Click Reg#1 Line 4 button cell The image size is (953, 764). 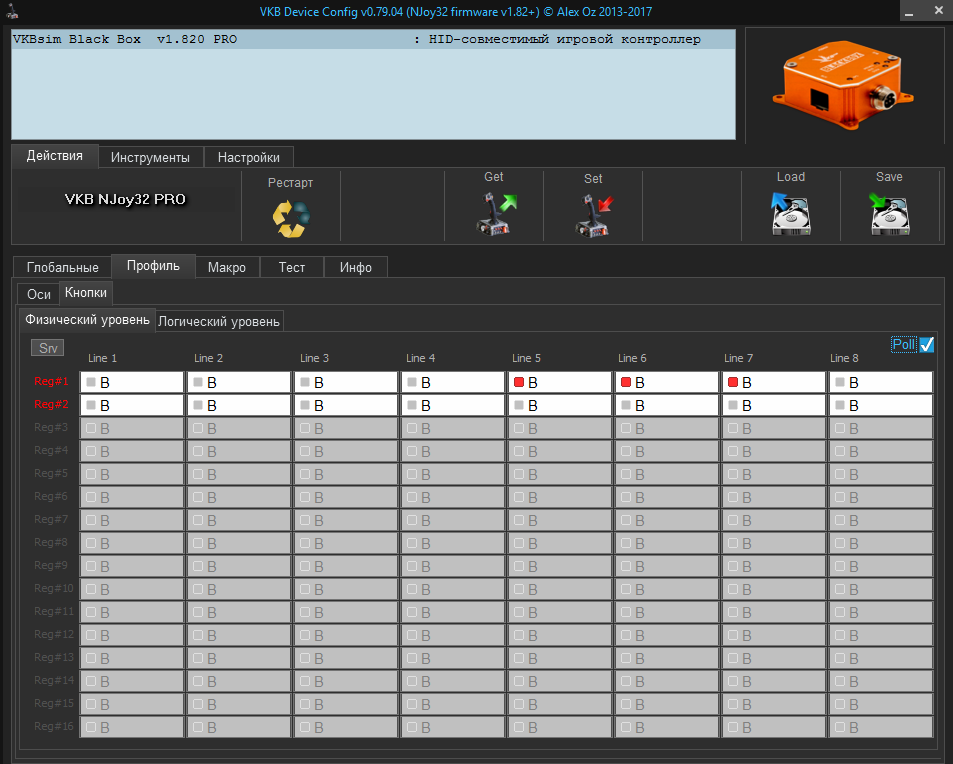pos(453,382)
